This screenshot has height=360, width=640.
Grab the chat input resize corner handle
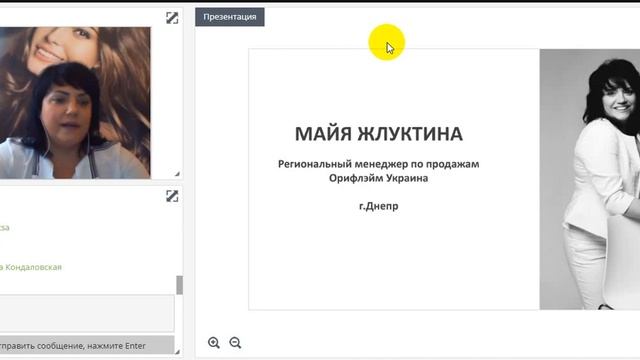pos(177,351)
